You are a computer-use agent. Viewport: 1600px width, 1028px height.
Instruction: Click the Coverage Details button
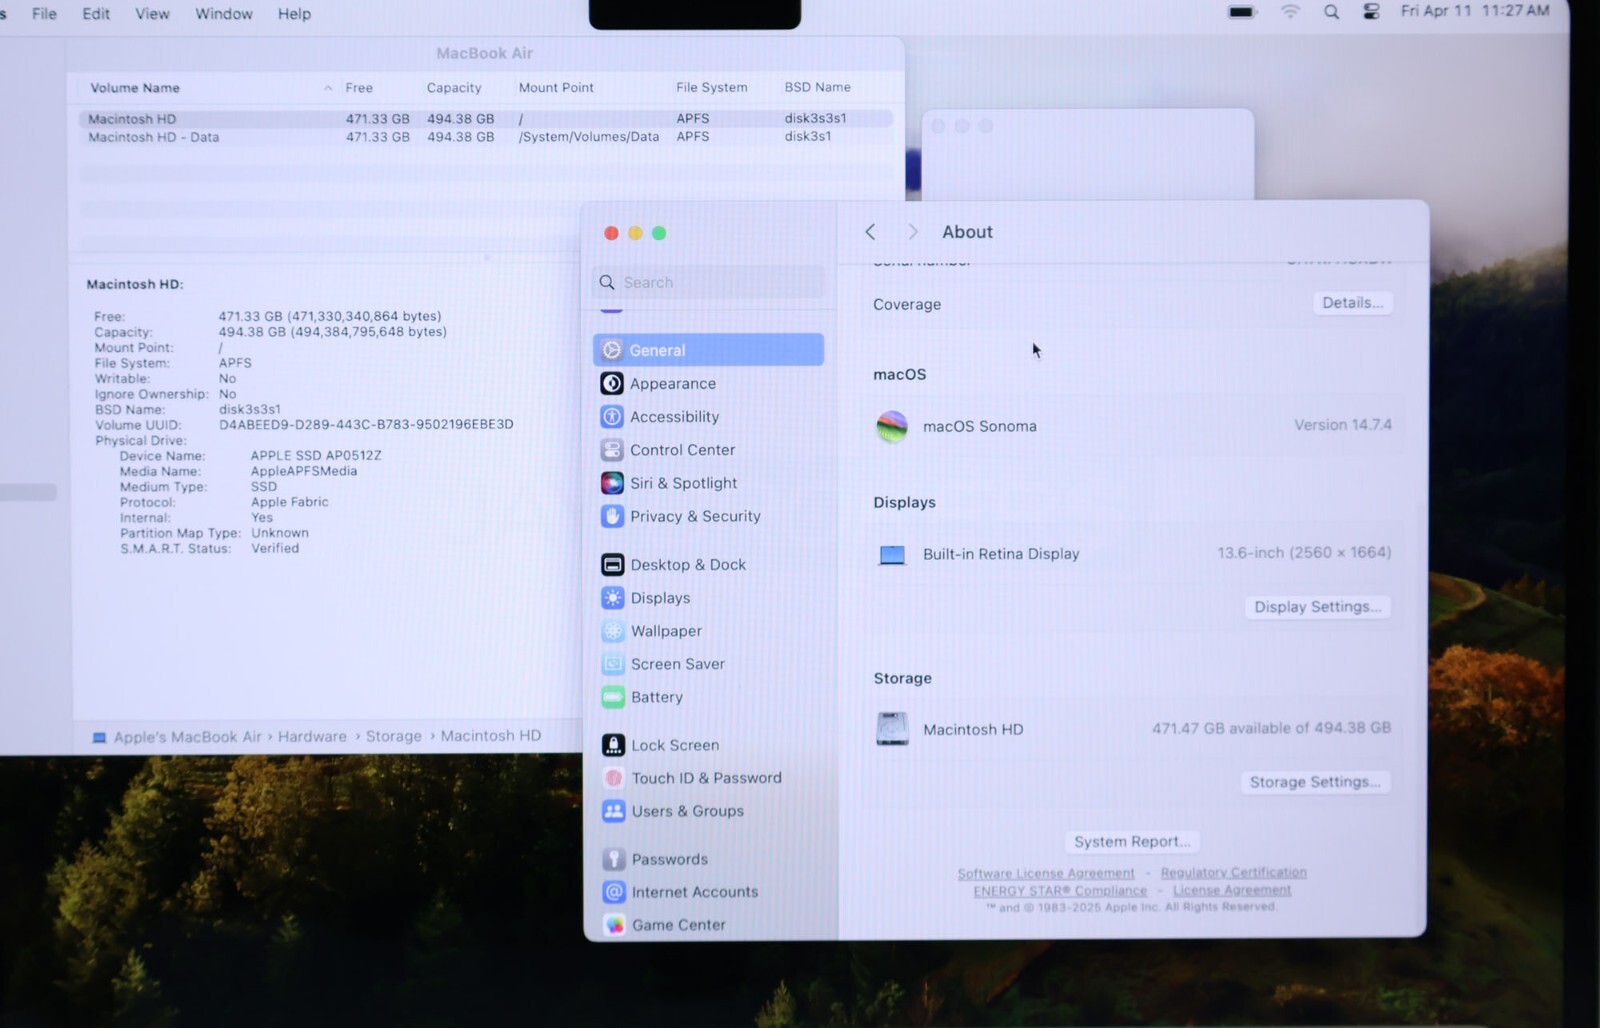click(1352, 303)
